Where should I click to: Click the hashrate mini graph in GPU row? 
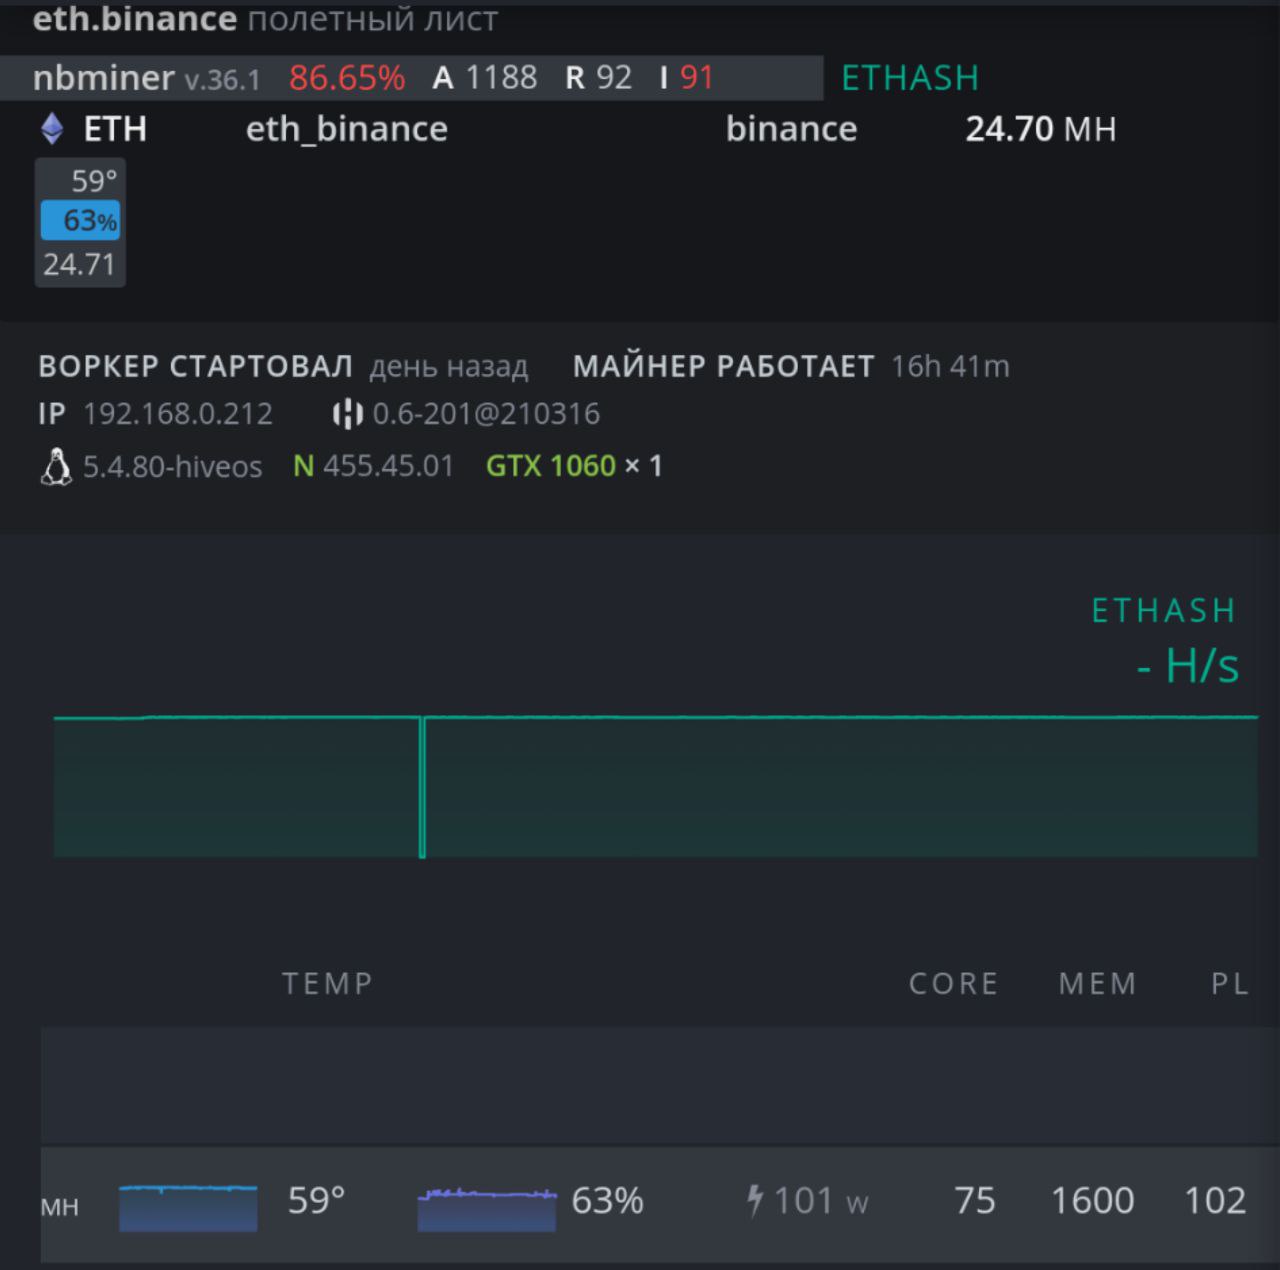[188, 1207]
